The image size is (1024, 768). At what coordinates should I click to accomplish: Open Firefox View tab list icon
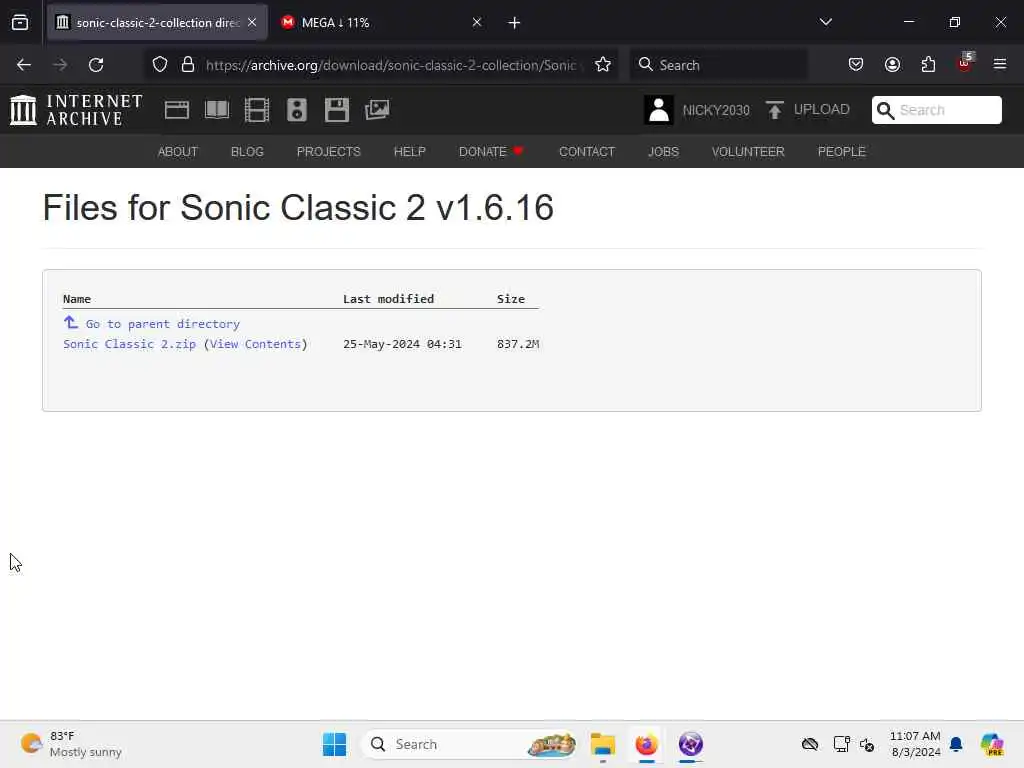20,23
